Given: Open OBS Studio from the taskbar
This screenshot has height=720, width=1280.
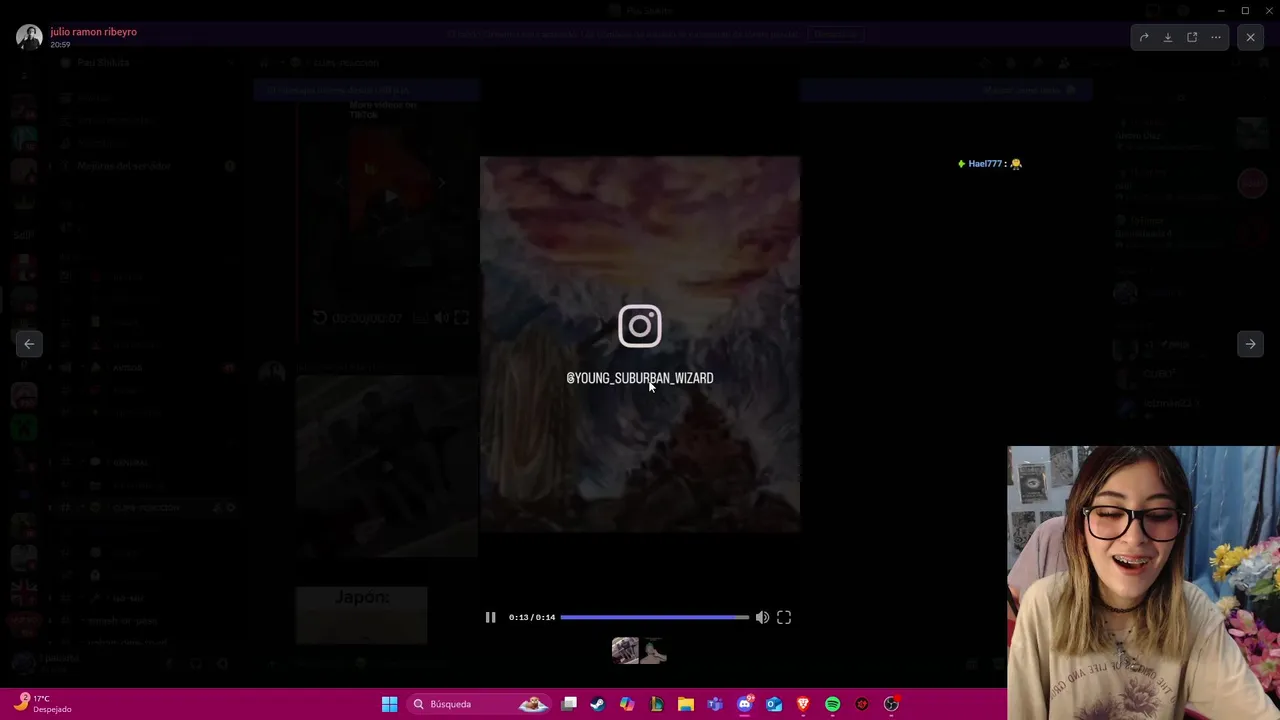Looking at the screenshot, I should point(891,704).
